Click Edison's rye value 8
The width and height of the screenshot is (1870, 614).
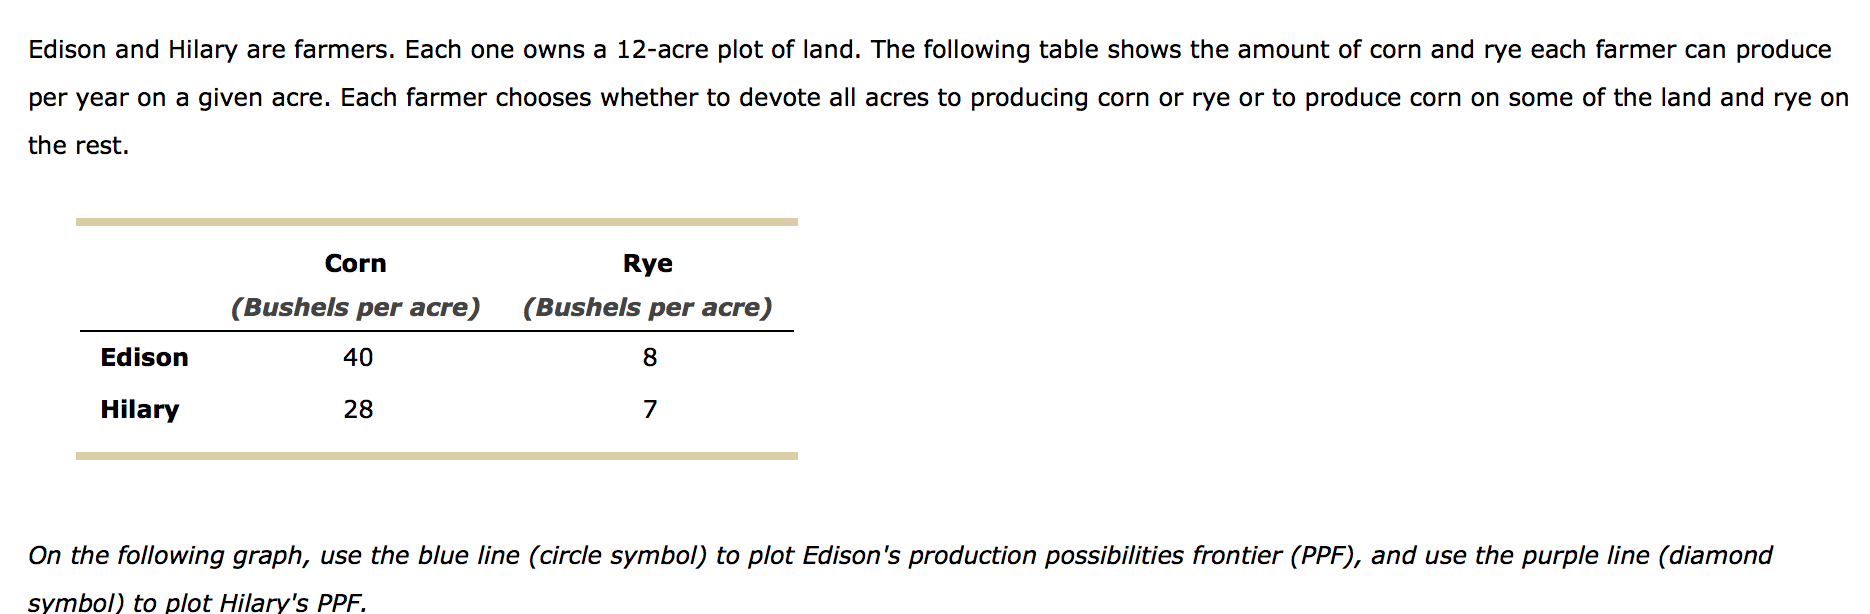point(650,357)
